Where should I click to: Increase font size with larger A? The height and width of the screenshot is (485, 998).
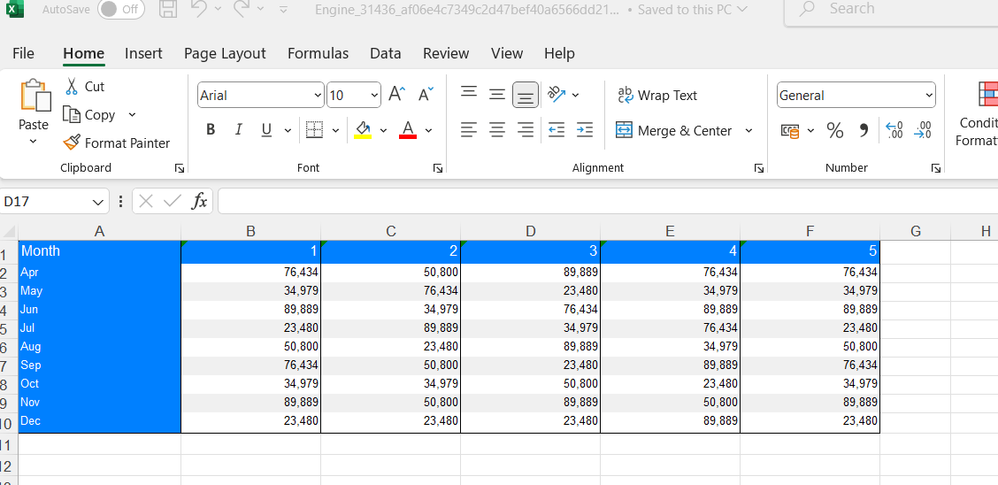coord(397,94)
